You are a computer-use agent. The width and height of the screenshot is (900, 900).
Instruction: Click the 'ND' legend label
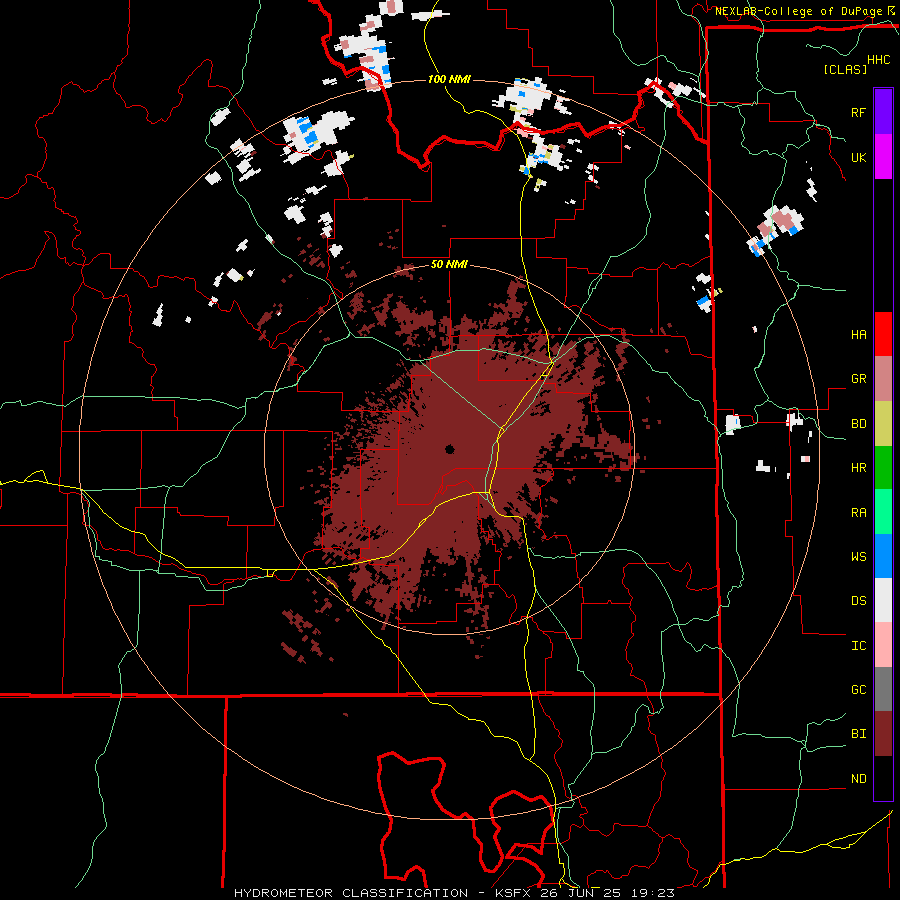click(858, 779)
